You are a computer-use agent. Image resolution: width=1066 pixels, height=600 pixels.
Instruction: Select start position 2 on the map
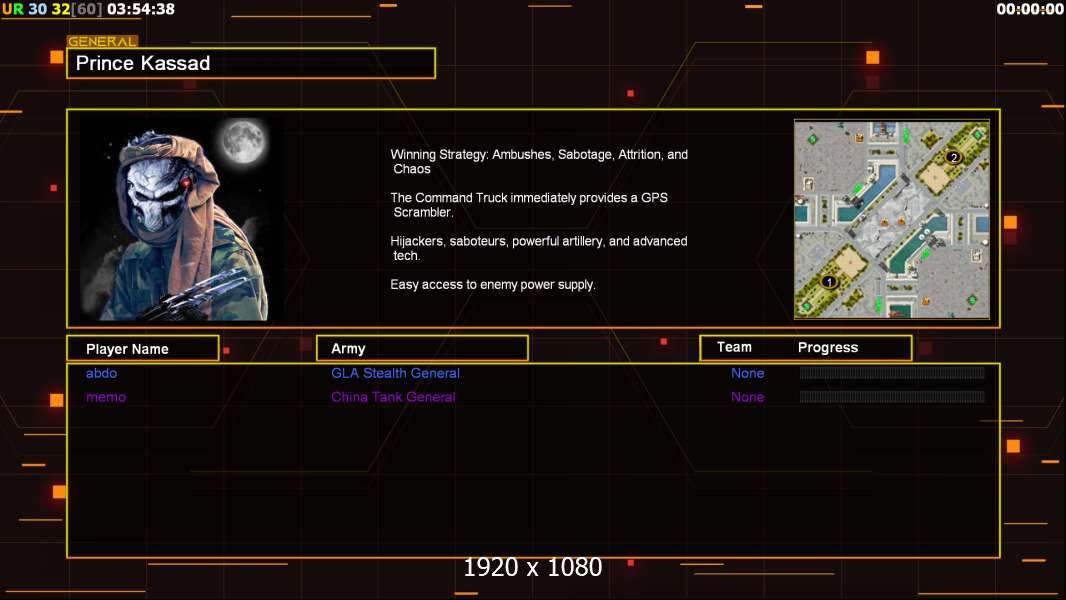click(954, 157)
